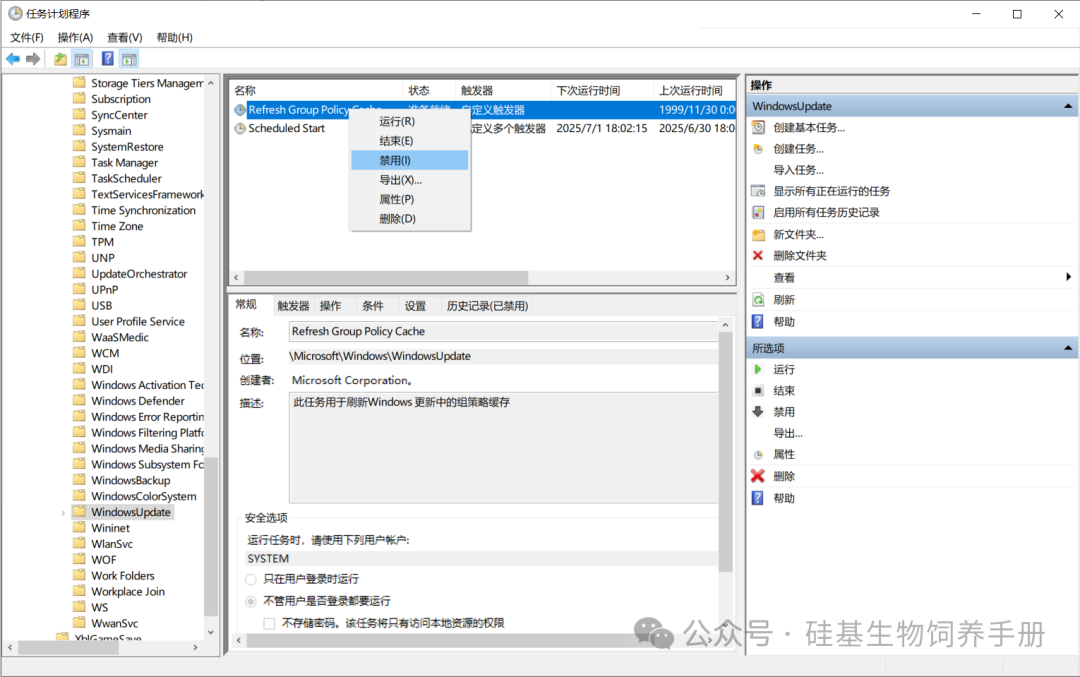Screen dimensions: 1080x677
Task: Toggle the 不存储密码 checkbox
Action: point(269,623)
